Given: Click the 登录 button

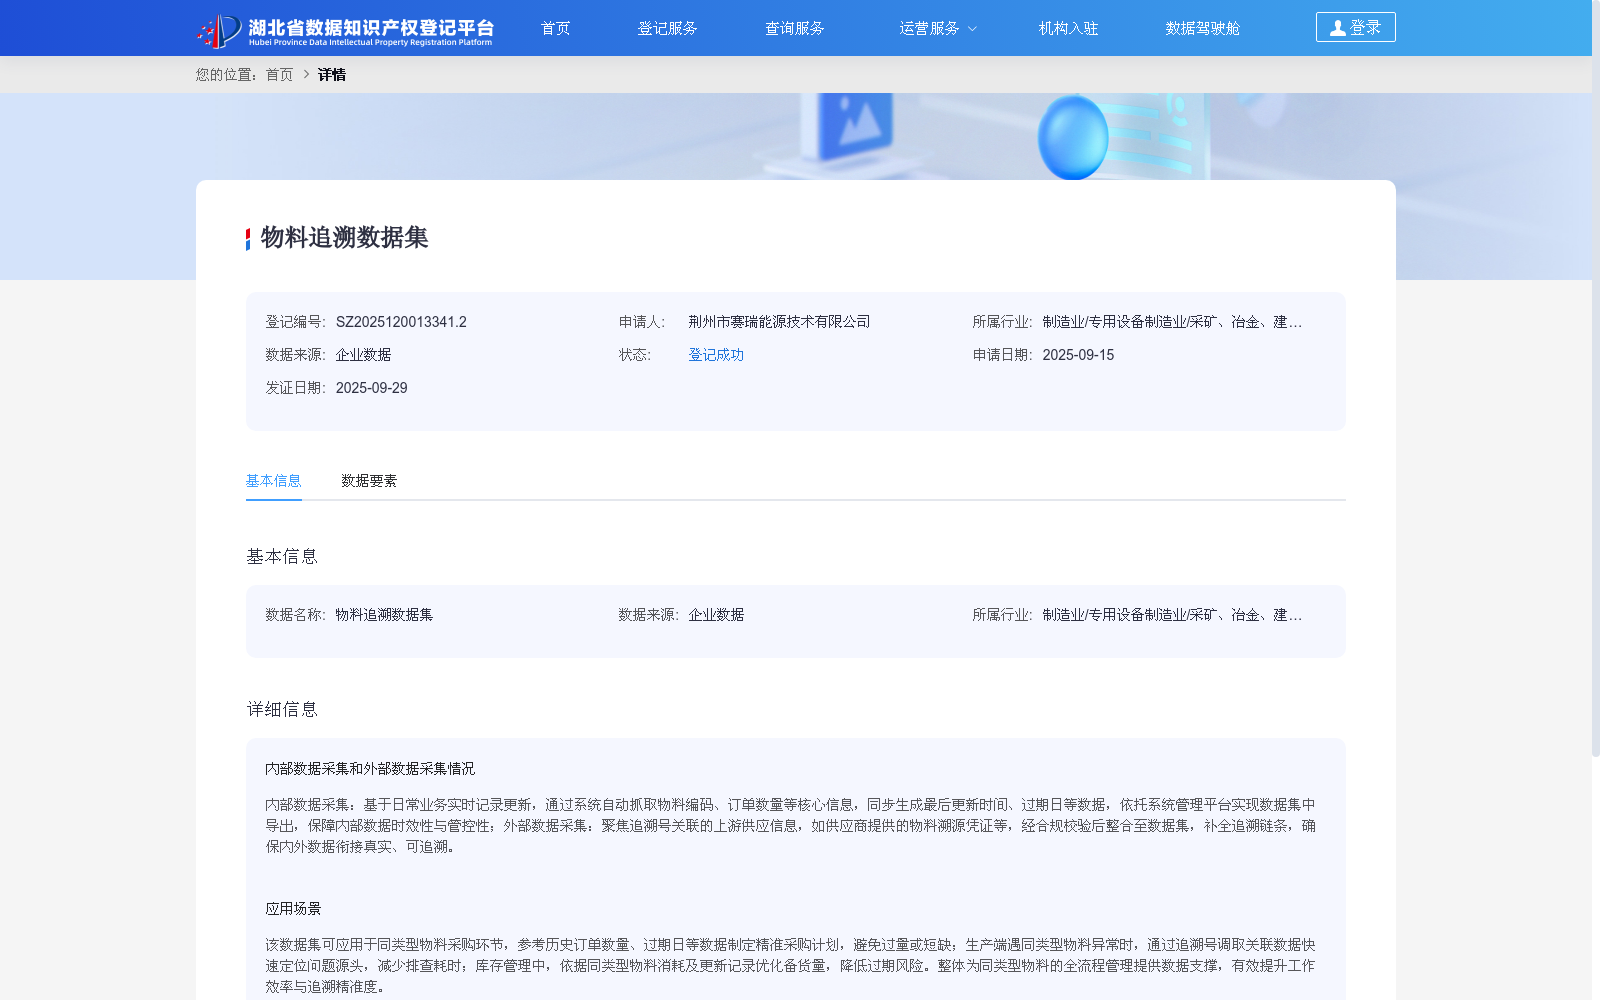Looking at the screenshot, I should coord(1355,27).
